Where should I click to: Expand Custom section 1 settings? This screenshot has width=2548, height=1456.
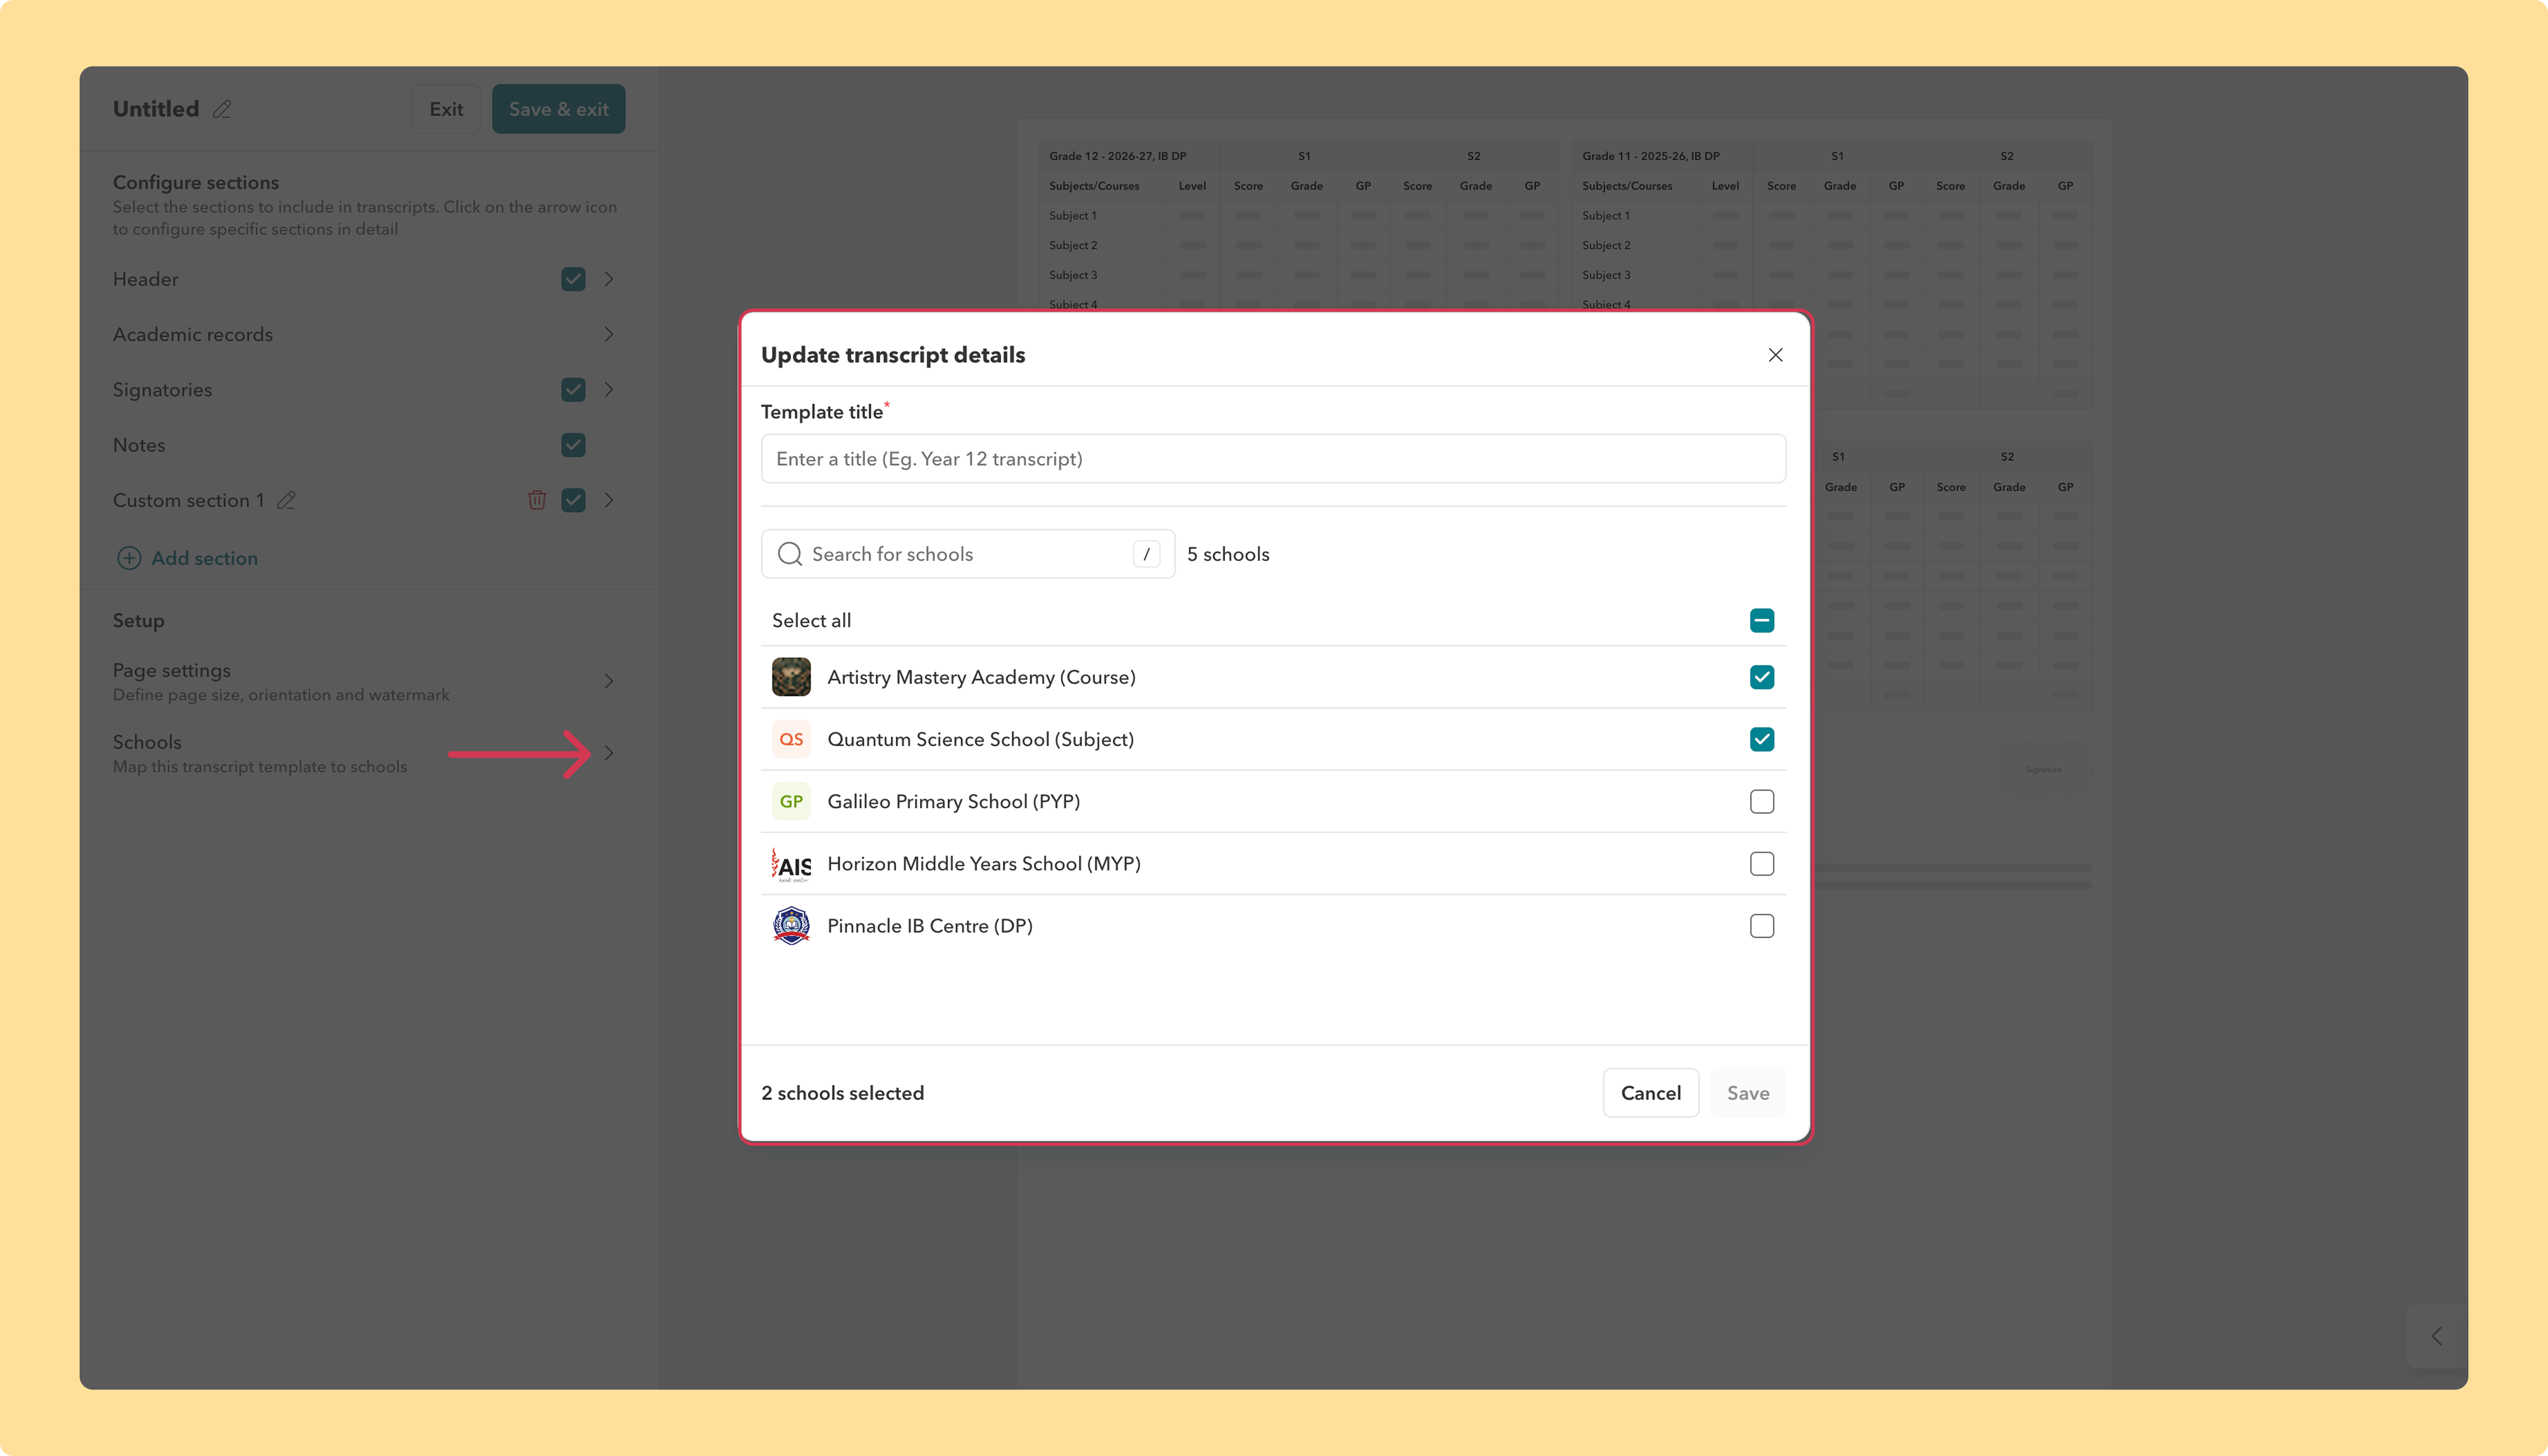point(609,500)
